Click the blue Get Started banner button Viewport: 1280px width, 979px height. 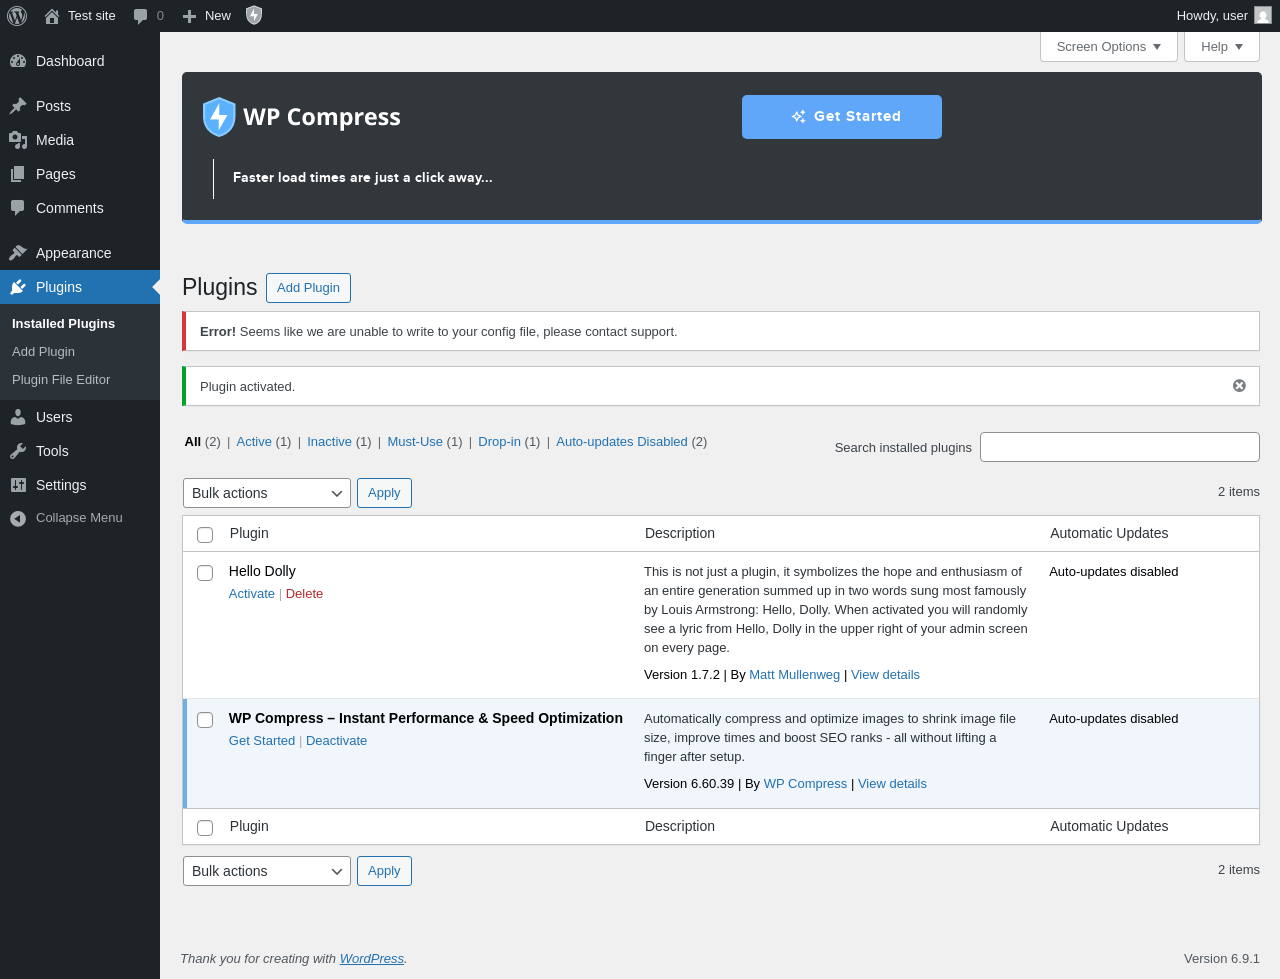[x=842, y=117]
